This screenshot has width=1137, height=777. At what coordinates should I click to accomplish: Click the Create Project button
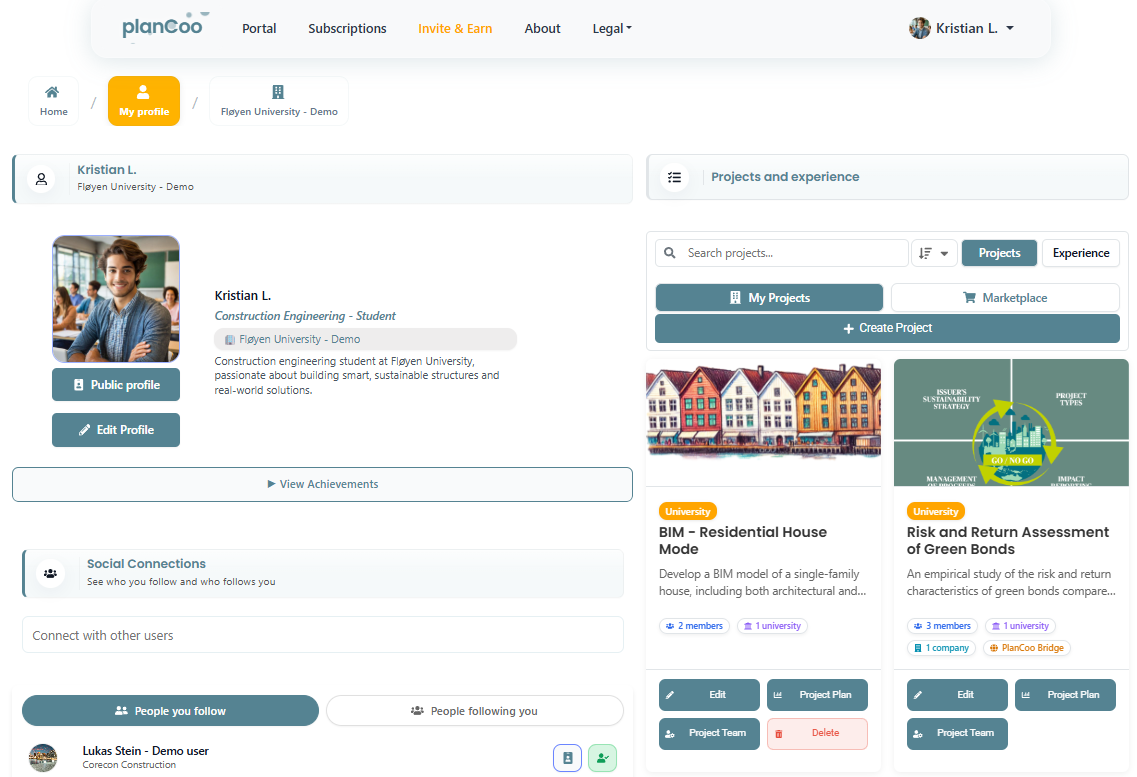[887, 328]
